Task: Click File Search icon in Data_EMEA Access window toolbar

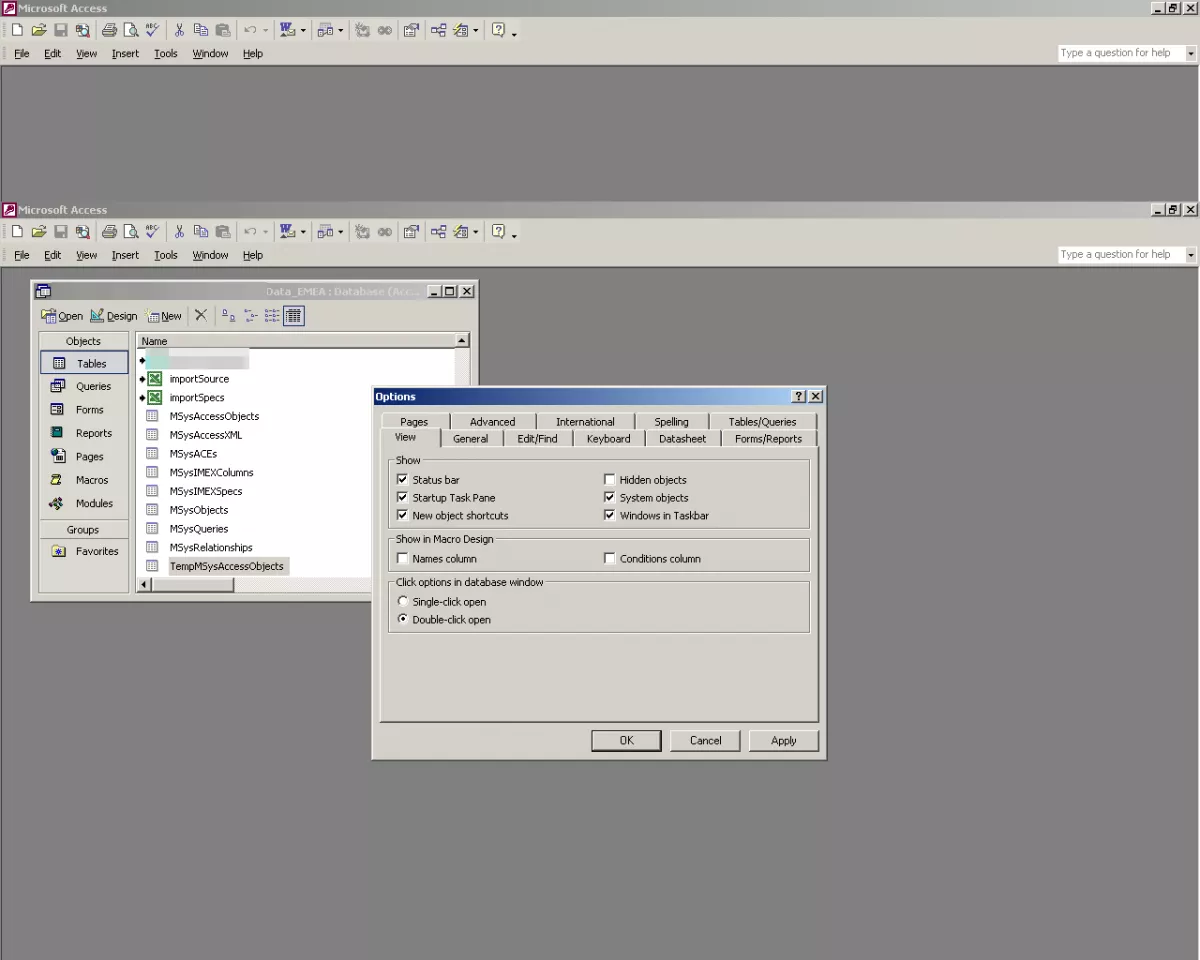Action: 83,232
